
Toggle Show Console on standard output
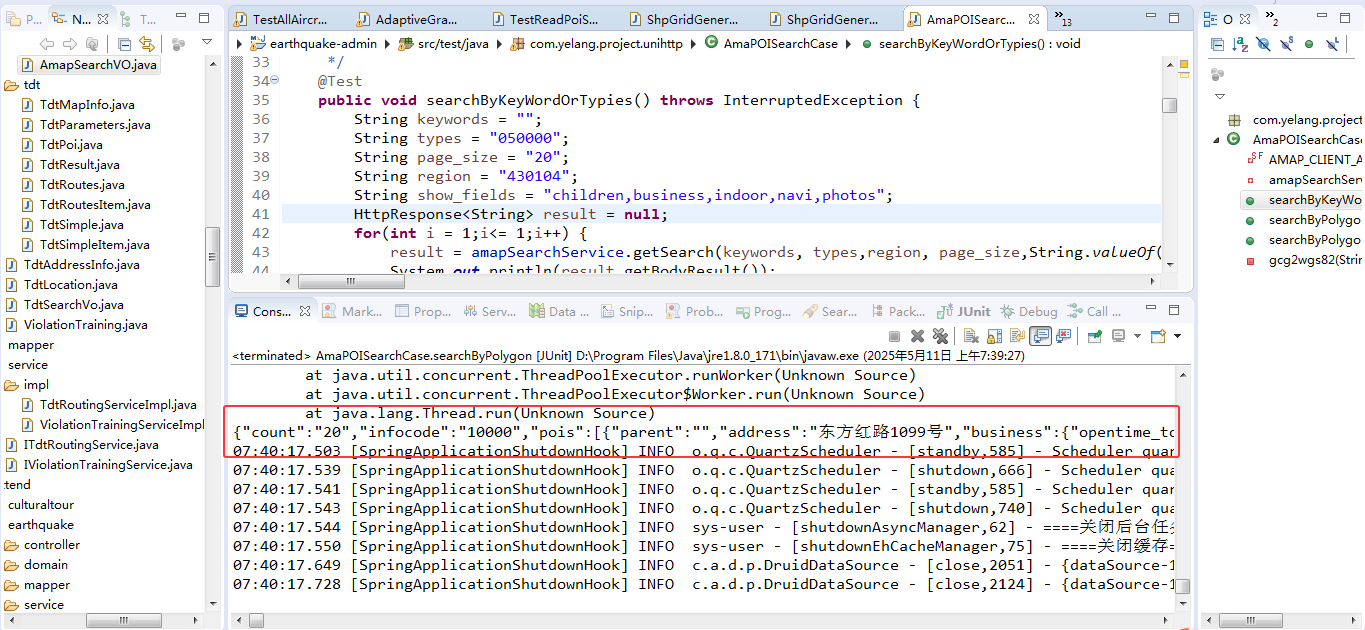[x=1040, y=337]
